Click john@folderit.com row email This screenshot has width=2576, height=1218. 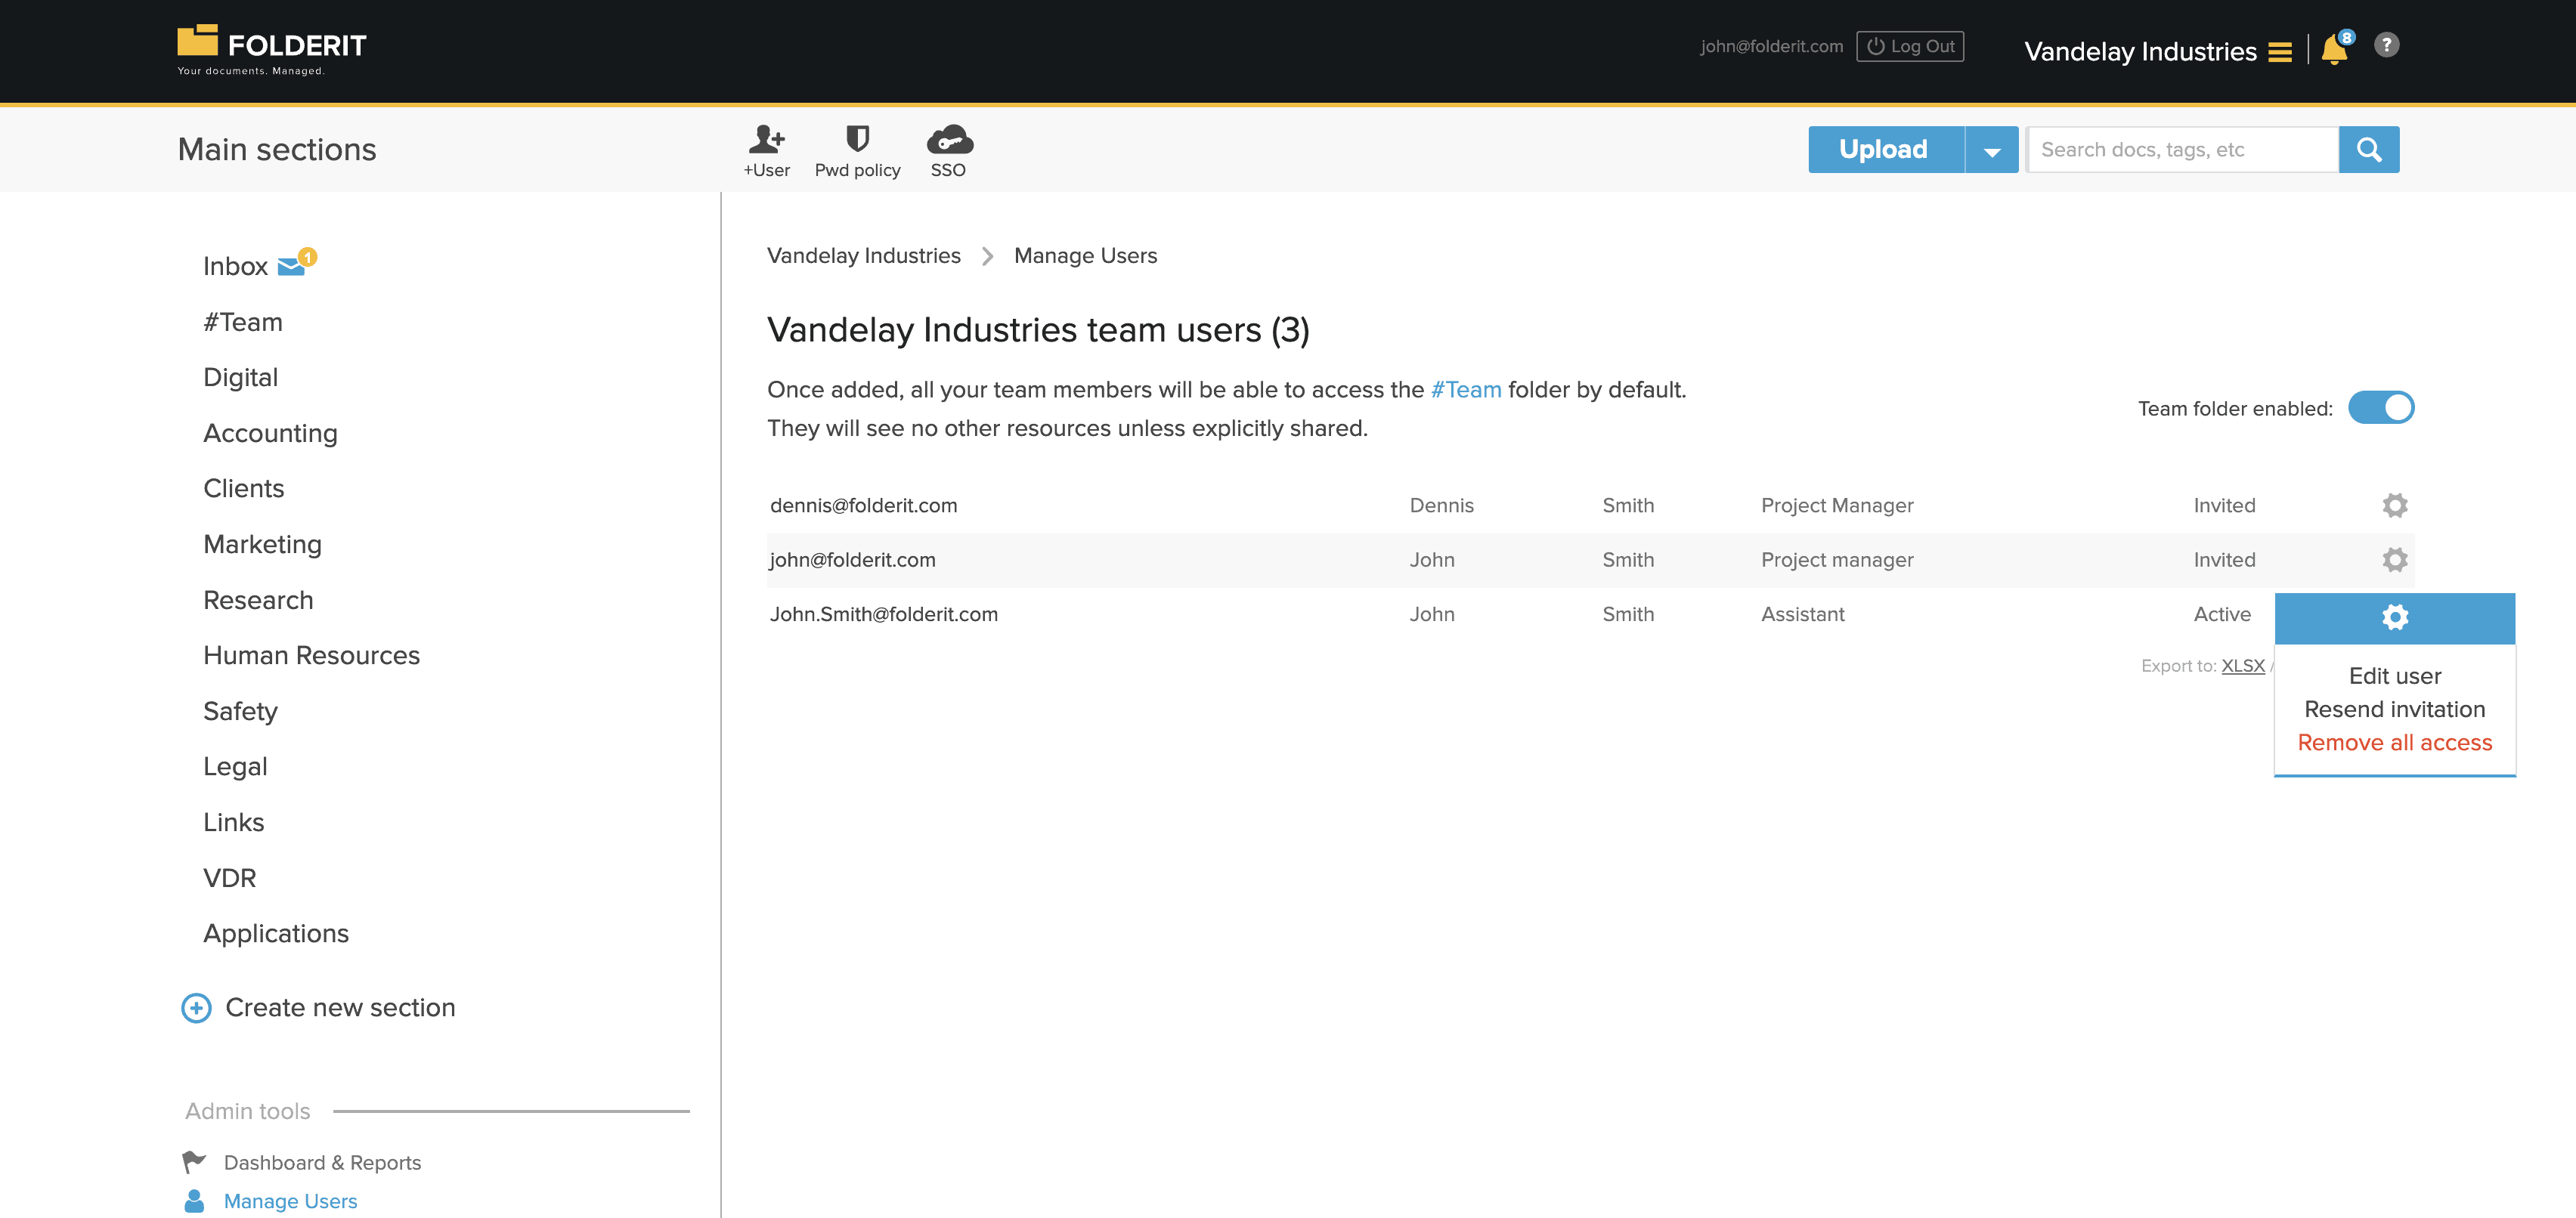pyautogui.click(x=852, y=559)
